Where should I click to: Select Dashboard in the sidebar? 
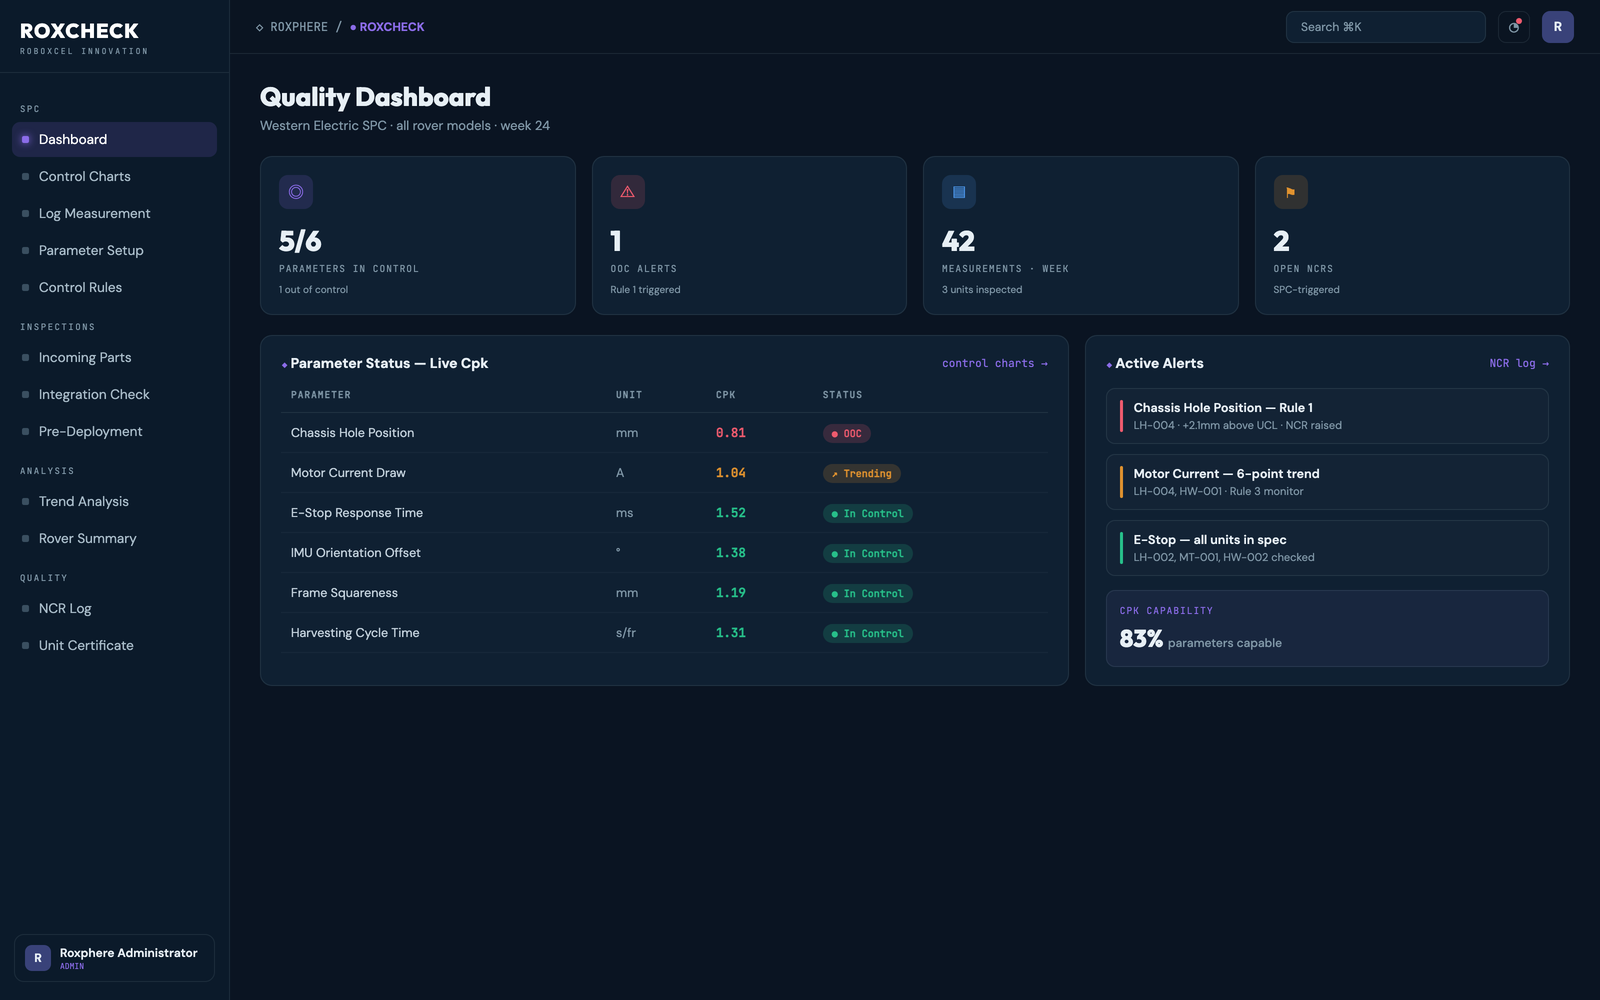tap(114, 139)
